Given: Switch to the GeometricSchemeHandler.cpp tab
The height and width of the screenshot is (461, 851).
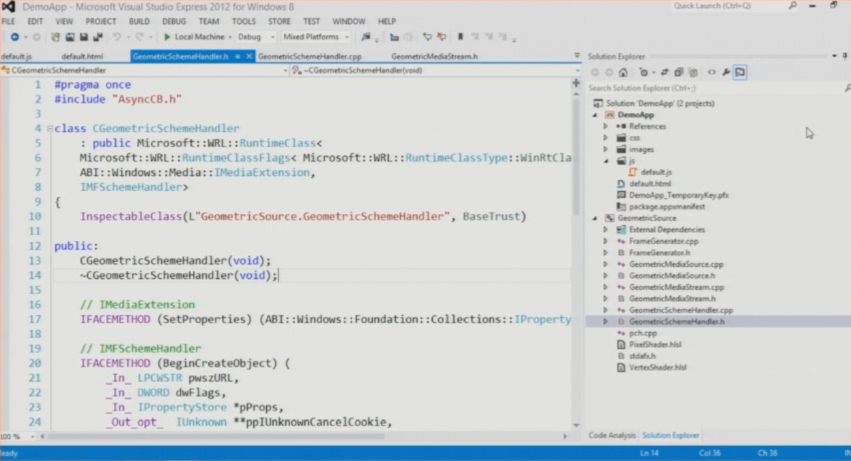Looking at the screenshot, I should 309,56.
